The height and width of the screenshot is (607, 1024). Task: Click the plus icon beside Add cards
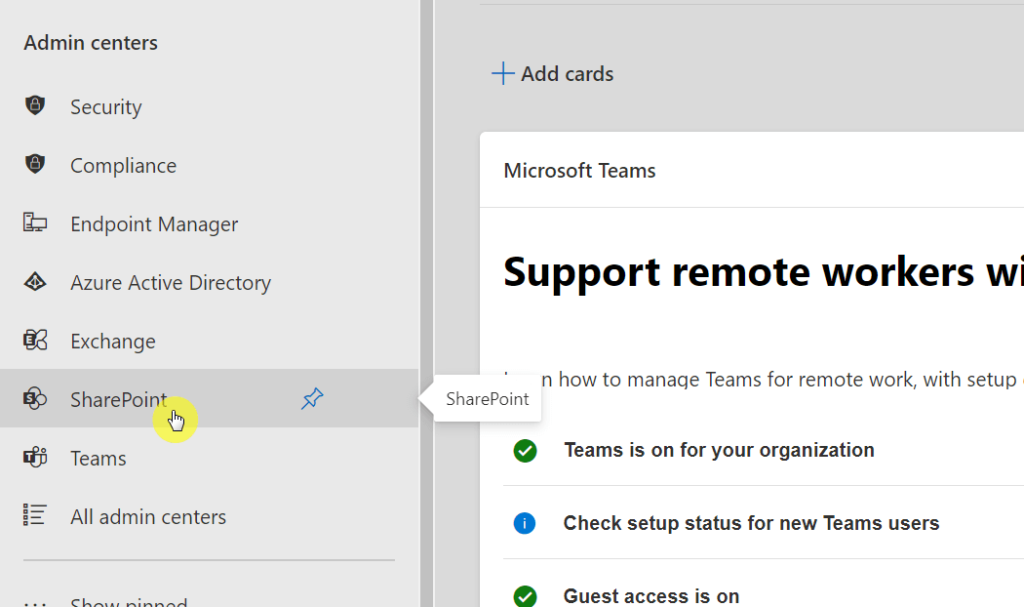pos(503,73)
